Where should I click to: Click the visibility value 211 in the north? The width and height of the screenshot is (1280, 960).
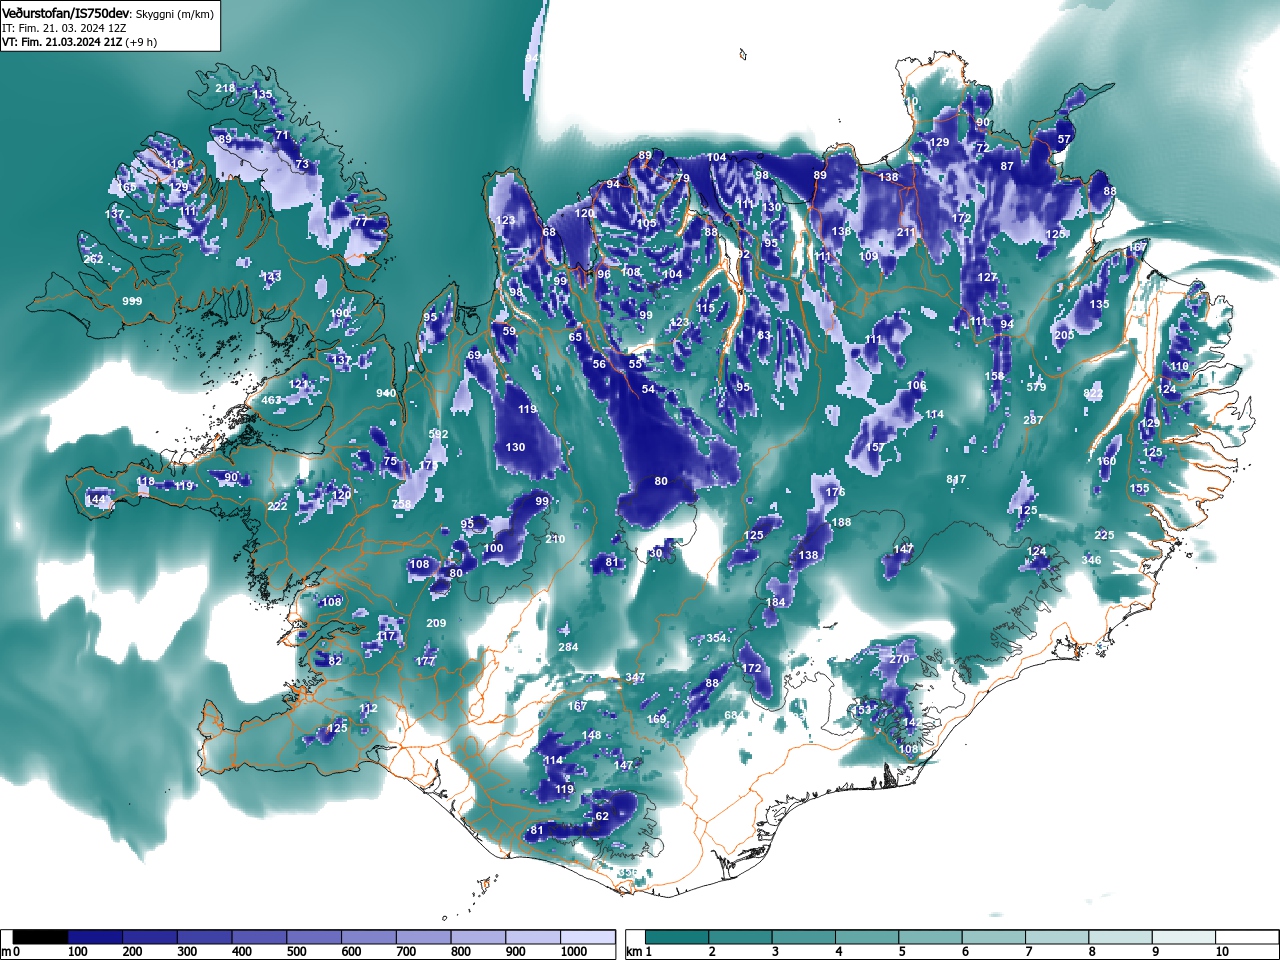[906, 232]
